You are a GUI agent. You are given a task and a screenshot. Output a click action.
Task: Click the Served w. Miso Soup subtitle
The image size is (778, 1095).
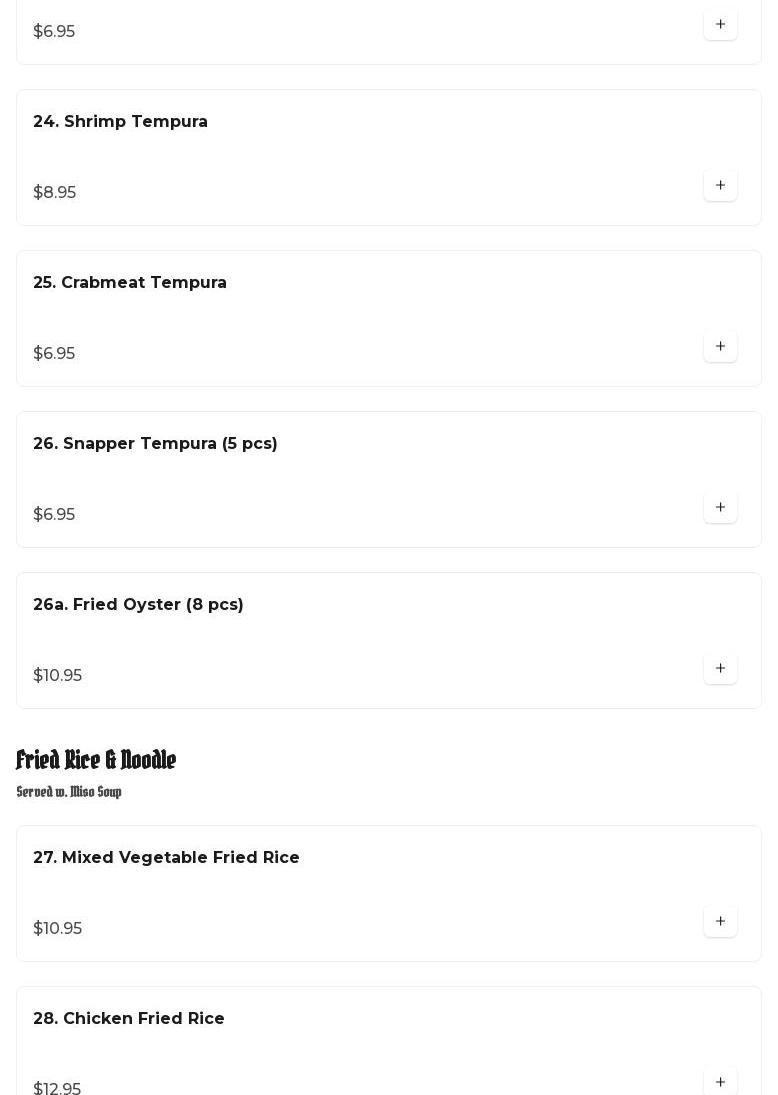(69, 792)
